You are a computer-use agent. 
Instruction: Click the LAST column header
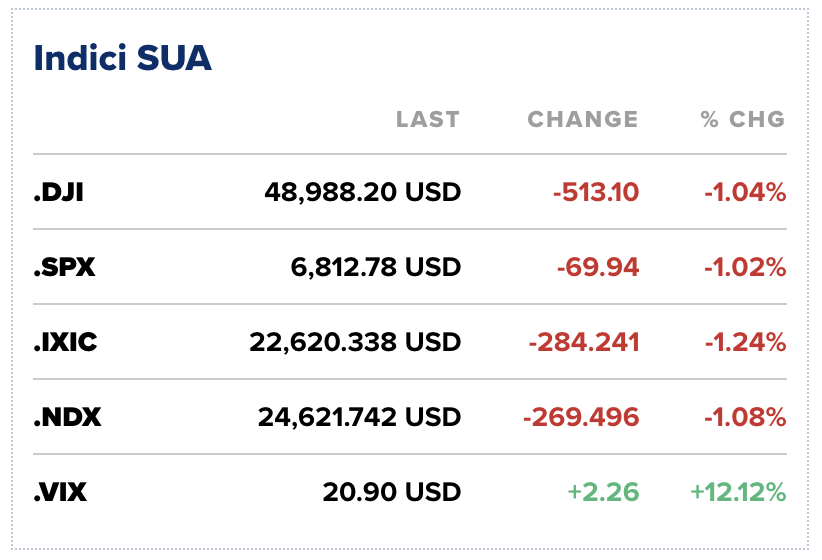pyautogui.click(x=428, y=119)
